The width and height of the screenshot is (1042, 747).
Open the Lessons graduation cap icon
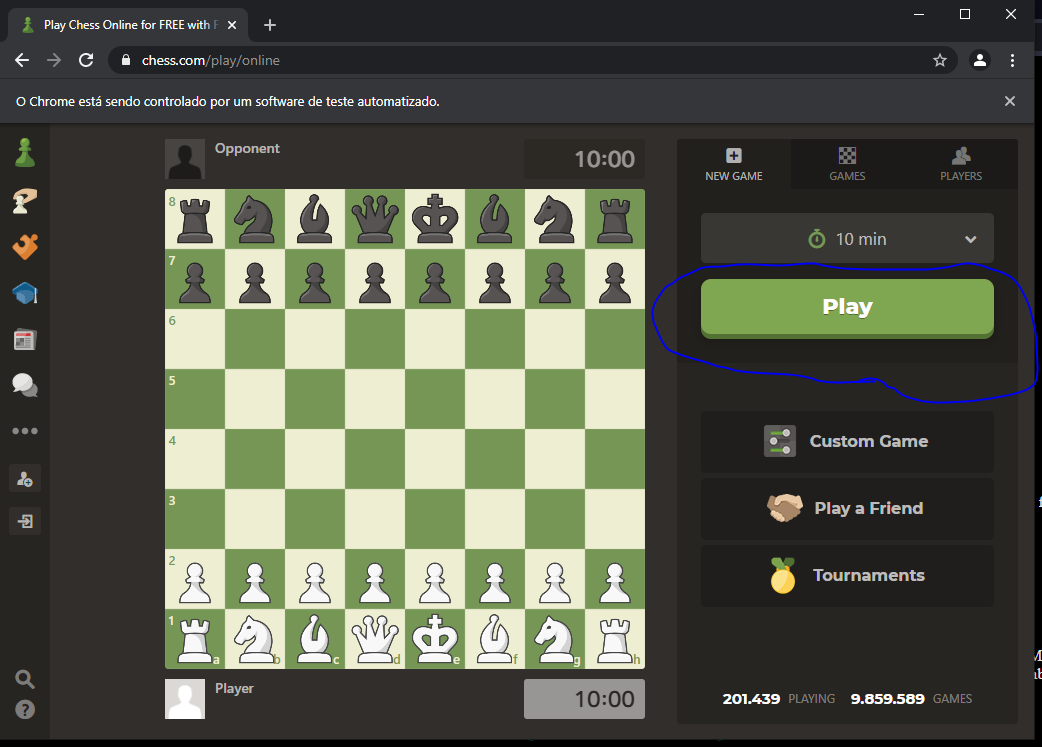tap(25, 293)
